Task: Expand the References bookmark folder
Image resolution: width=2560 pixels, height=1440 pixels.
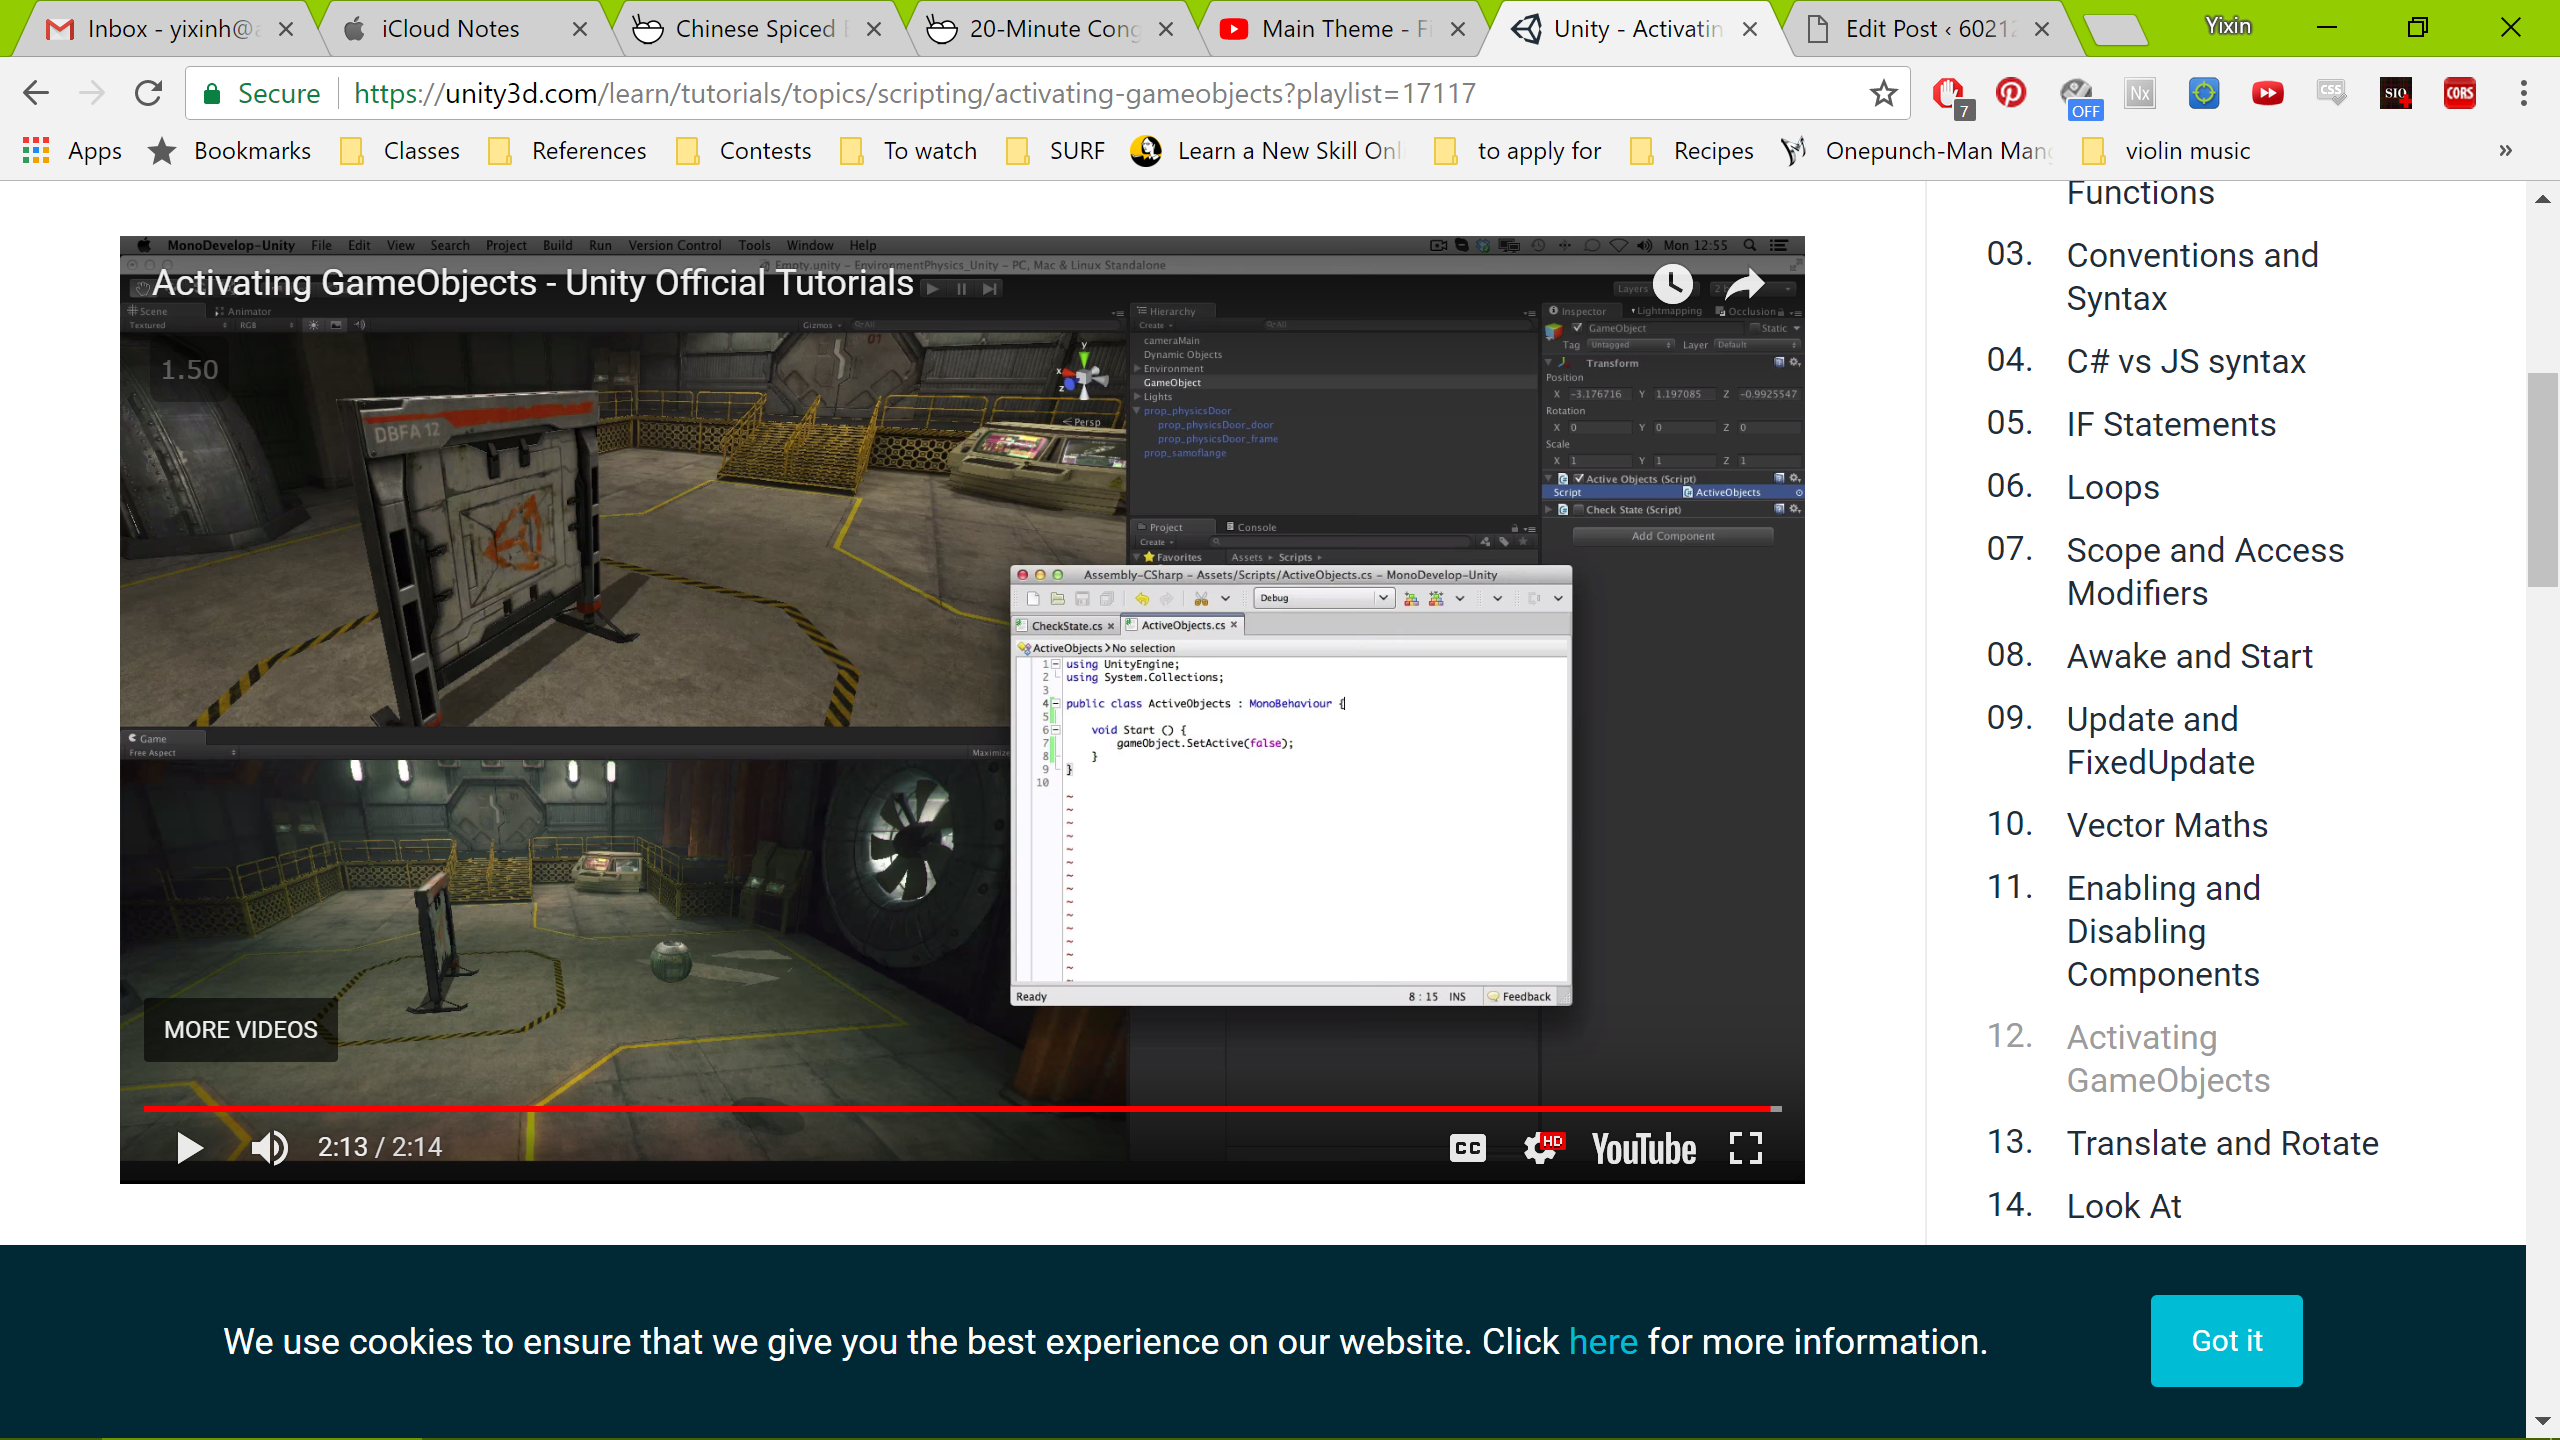Action: click(x=568, y=151)
